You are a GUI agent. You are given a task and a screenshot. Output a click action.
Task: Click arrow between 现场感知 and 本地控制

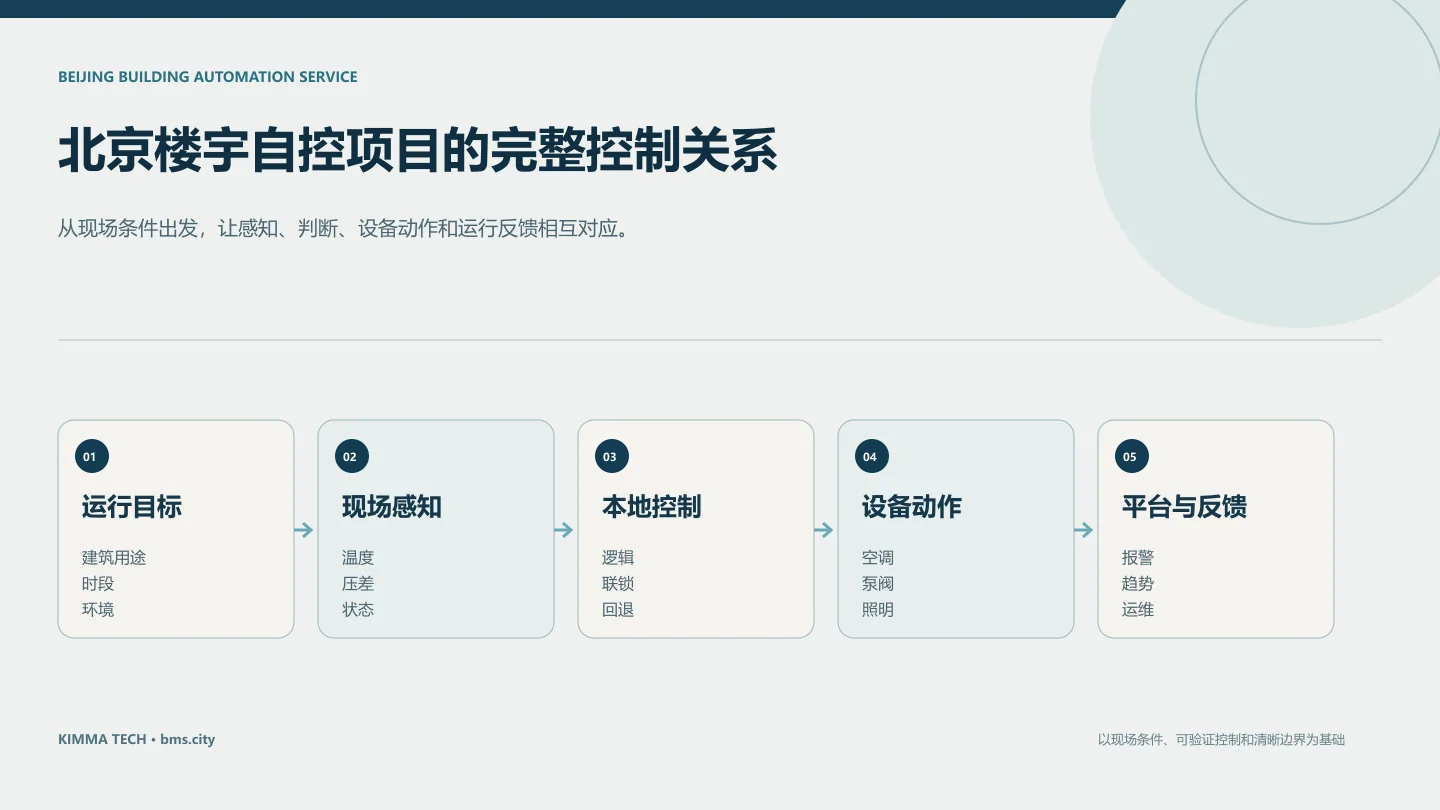pyautogui.click(x=564, y=530)
